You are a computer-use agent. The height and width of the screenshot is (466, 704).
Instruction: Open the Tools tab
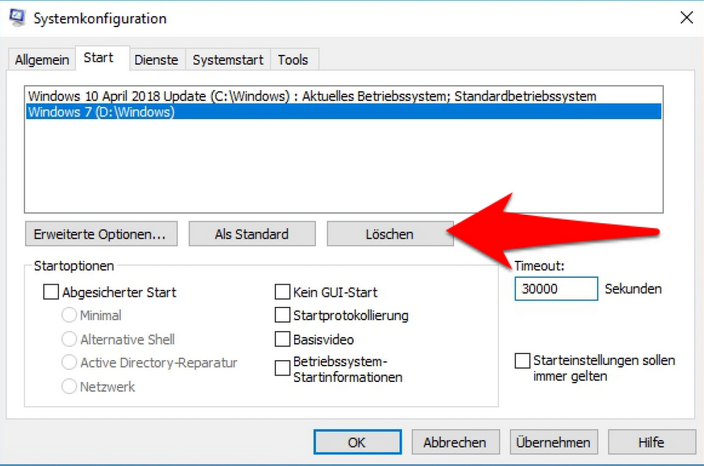coord(293,60)
